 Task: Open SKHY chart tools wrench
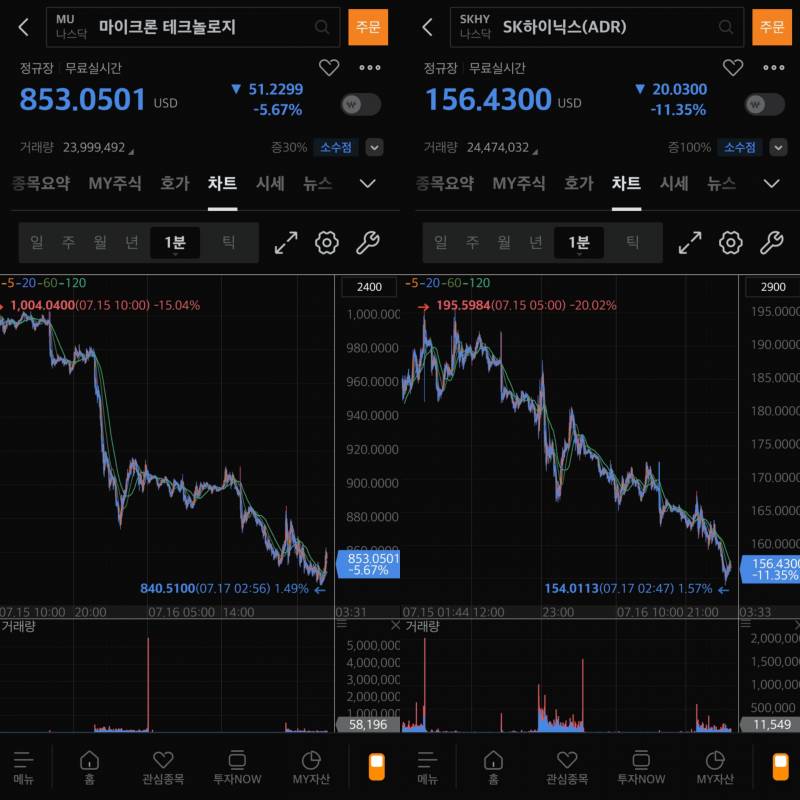click(x=772, y=243)
